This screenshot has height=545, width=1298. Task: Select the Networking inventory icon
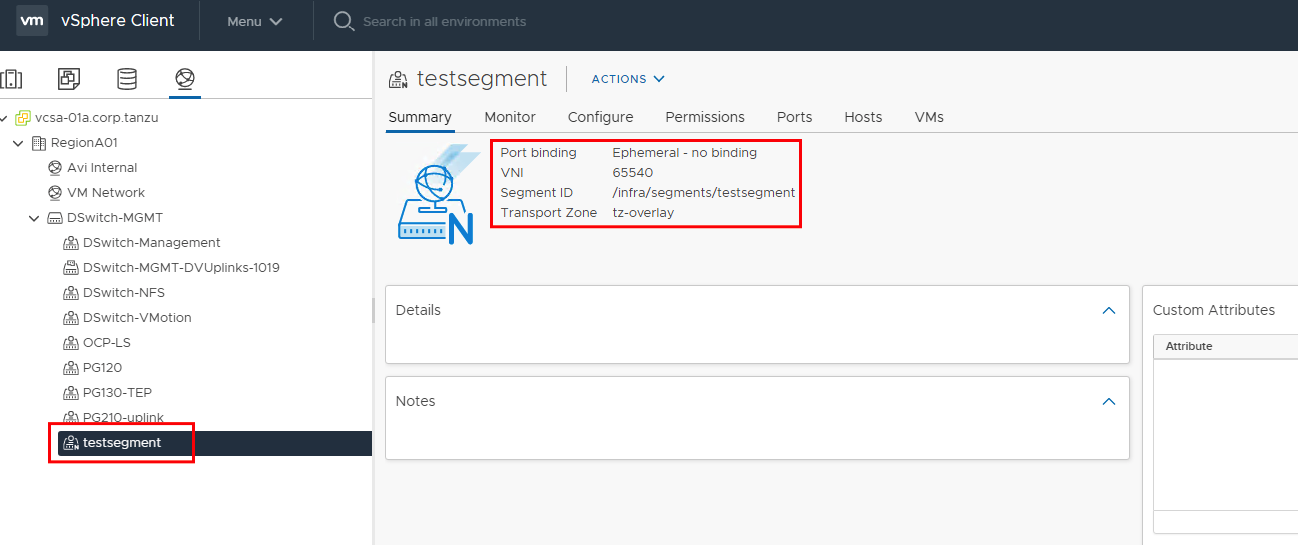[x=185, y=78]
